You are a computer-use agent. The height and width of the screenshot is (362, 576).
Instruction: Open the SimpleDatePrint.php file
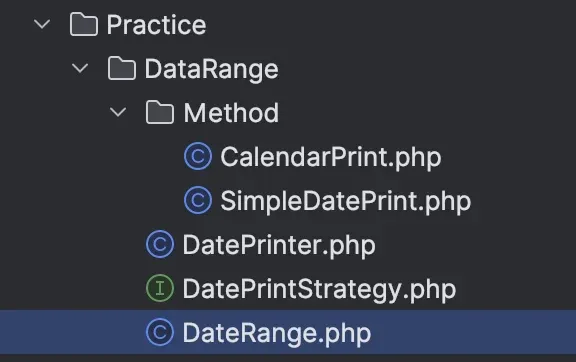[346, 202]
